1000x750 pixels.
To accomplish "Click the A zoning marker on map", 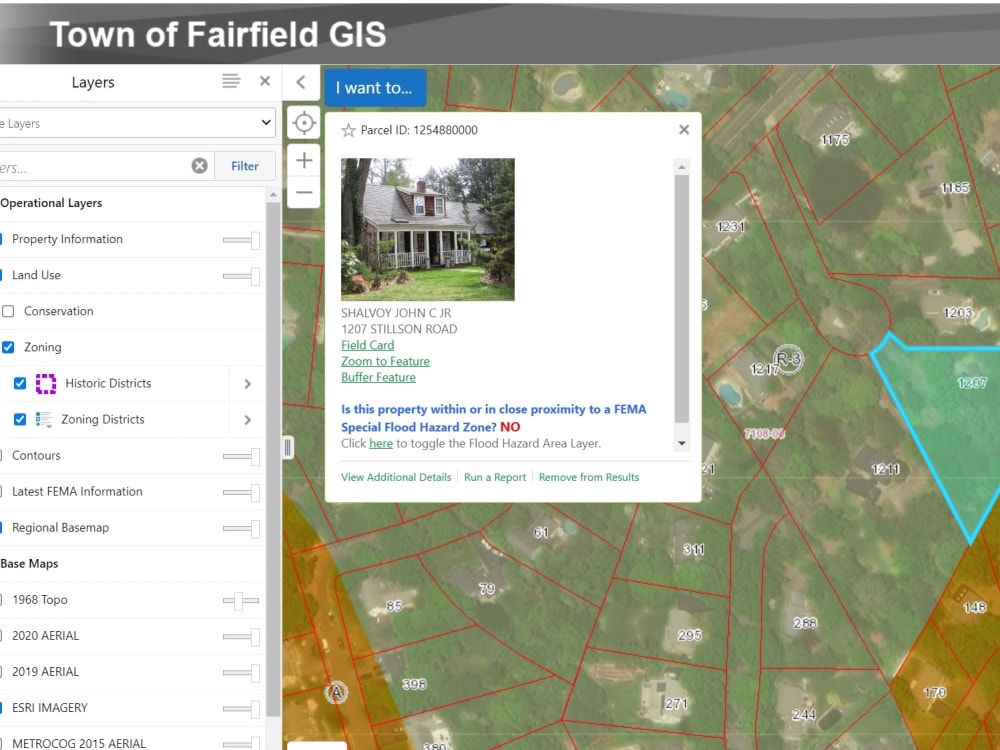I will tap(336, 692).
